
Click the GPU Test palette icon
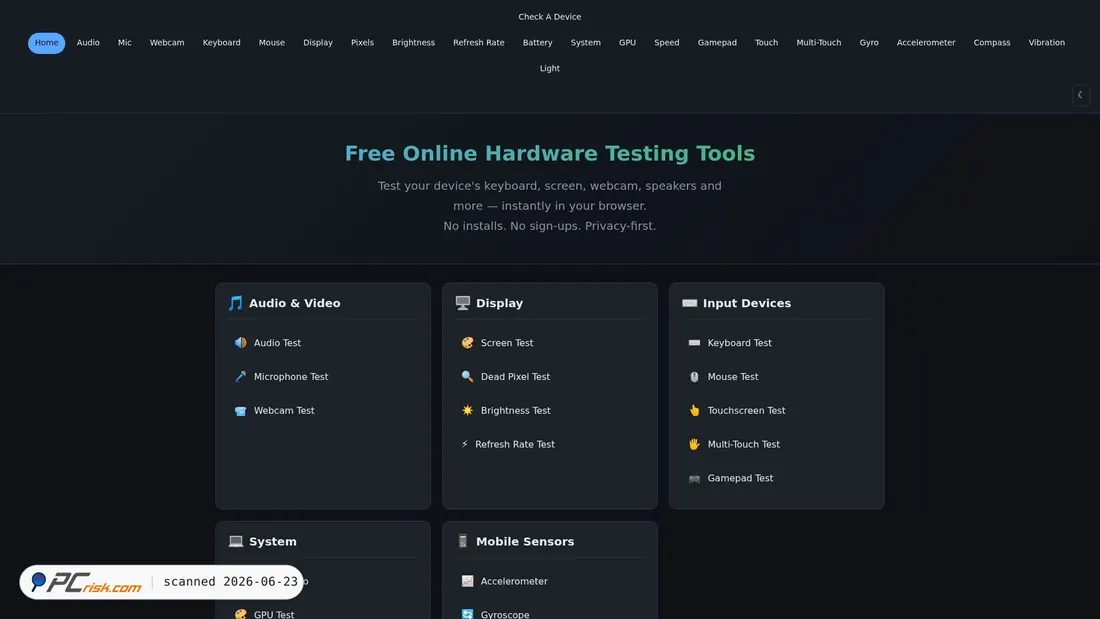tap(241, 614)
